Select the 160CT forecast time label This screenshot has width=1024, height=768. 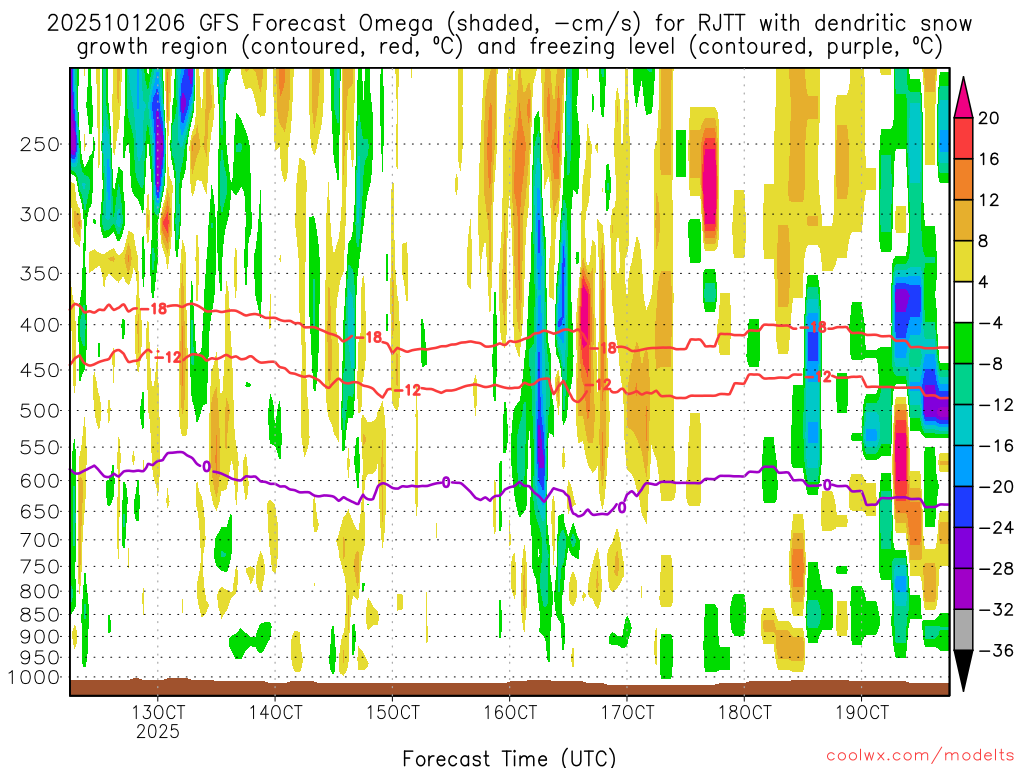(x=510, y=712)
